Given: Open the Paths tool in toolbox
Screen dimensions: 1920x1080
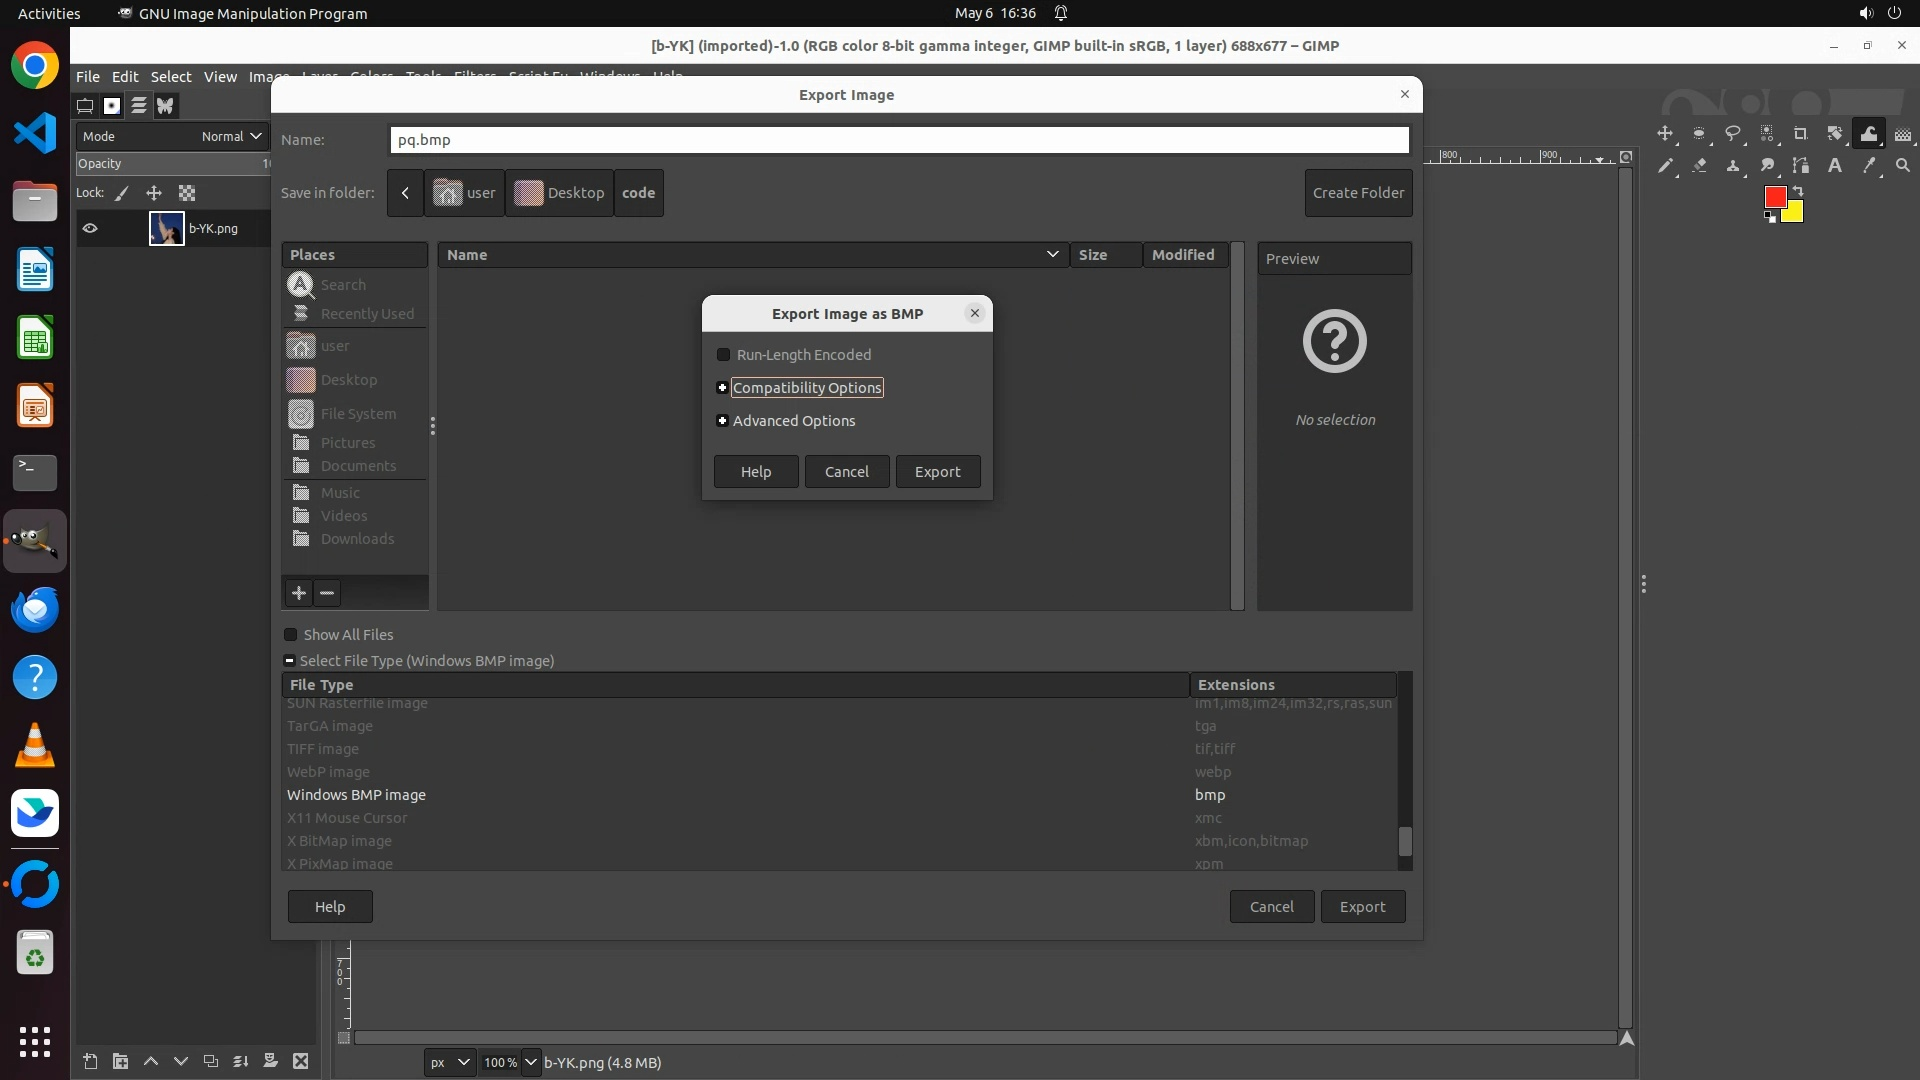Looking at the screenshot, I should tap(1801, 166).
